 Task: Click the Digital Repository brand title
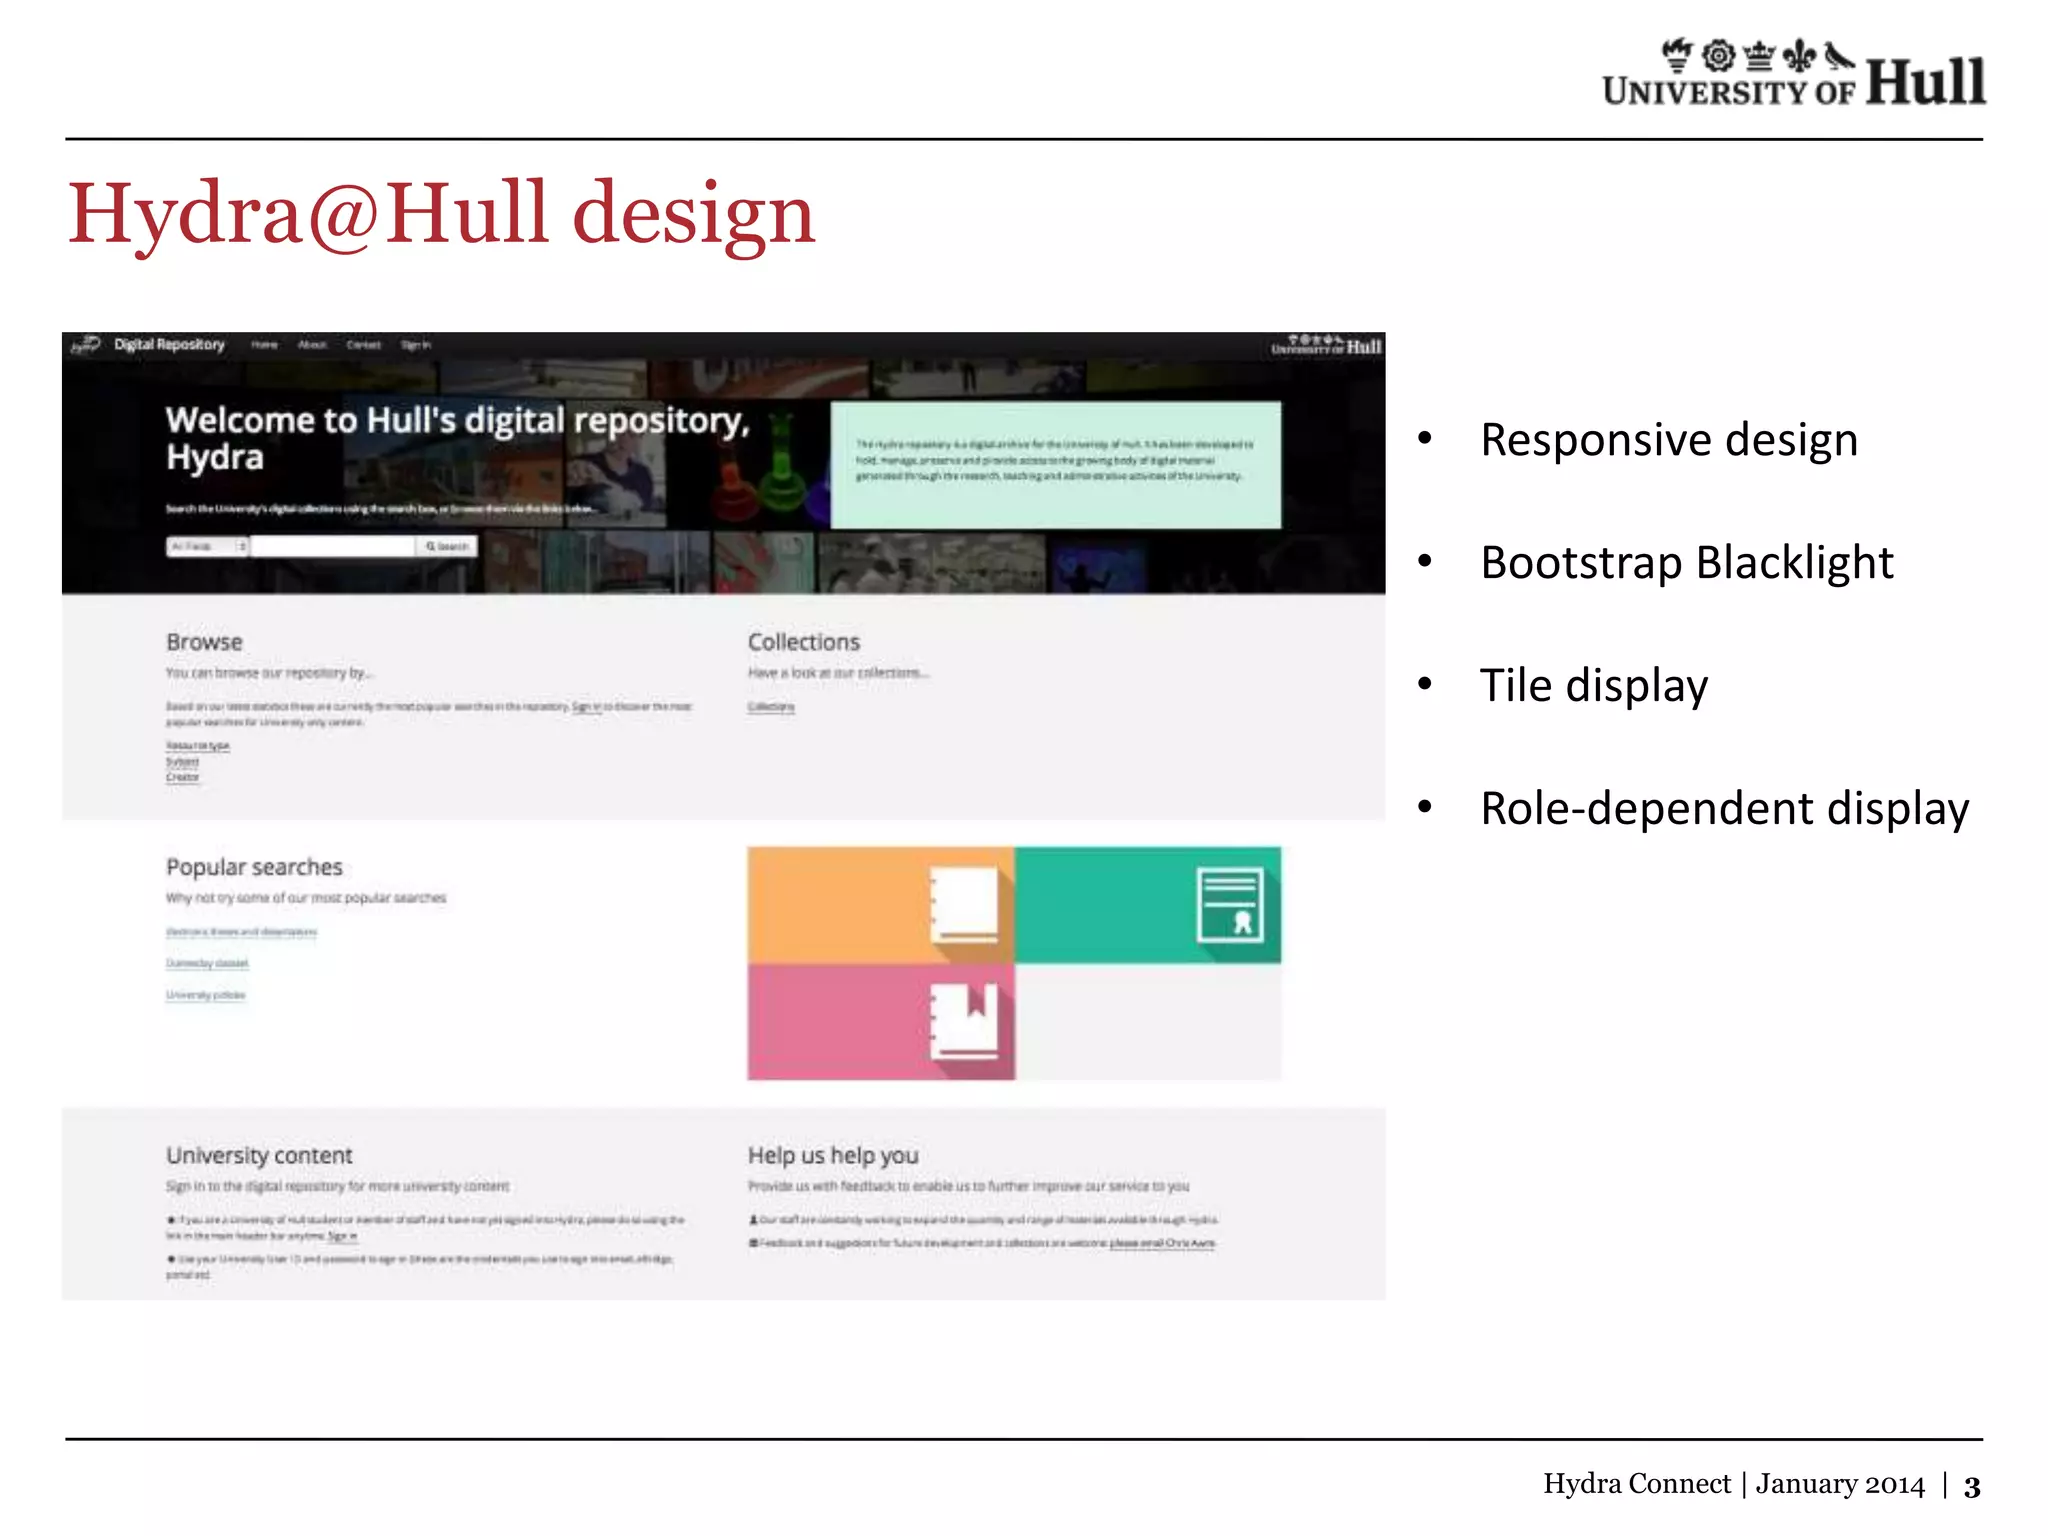pos(169,344)
